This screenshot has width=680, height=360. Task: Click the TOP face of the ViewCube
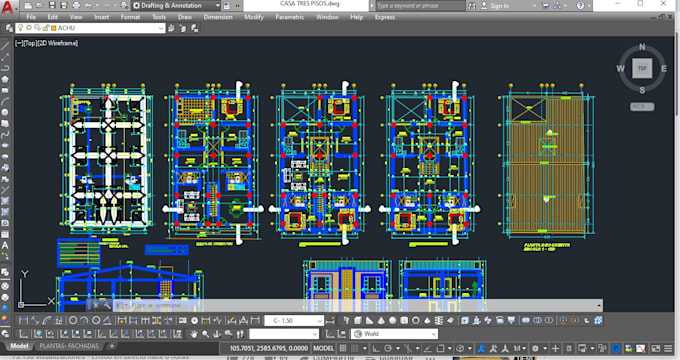(x=642, y=69)
